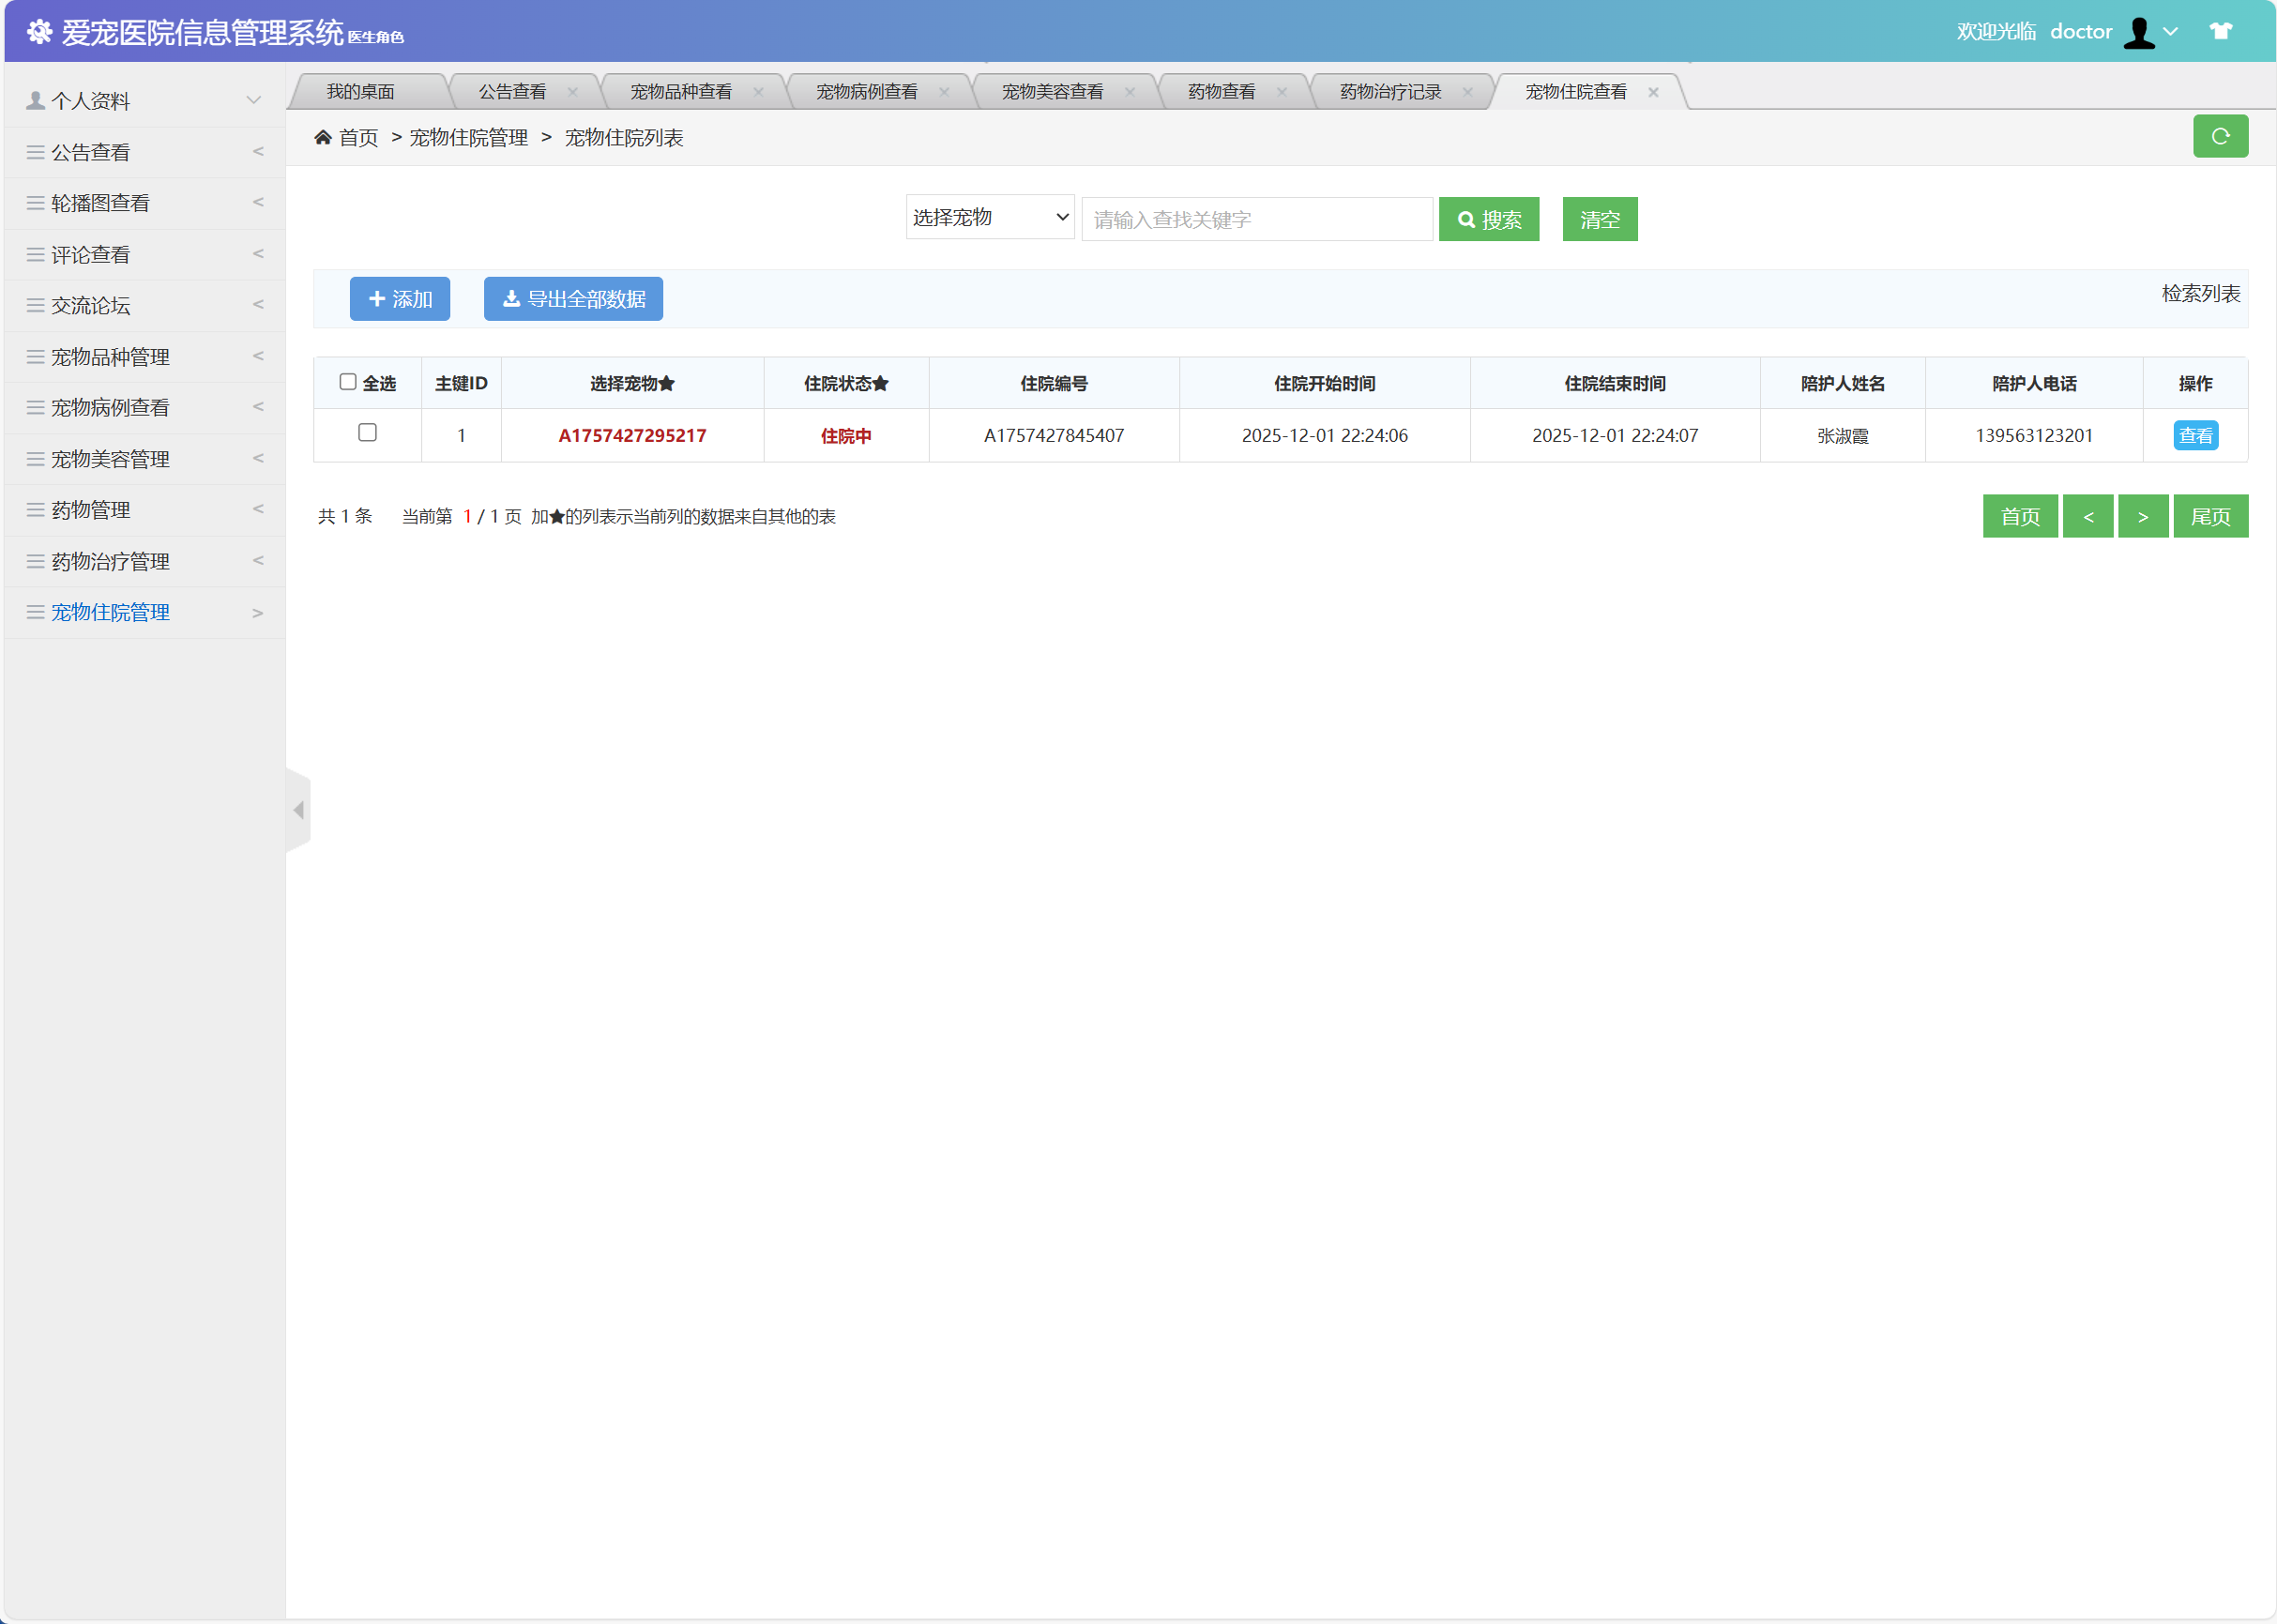Close the 宠物住院查看 tab via X icon
The height and width of the screenshot is (1624, 2277).
click(x=1653, y=92)
